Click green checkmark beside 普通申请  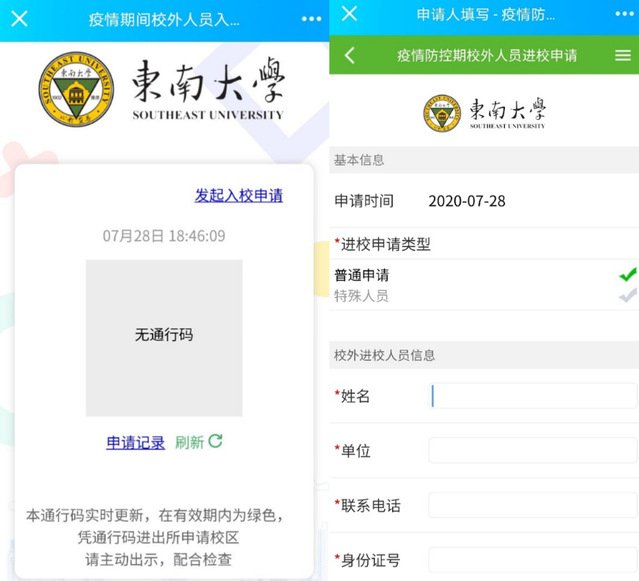[x=628, y=274]
